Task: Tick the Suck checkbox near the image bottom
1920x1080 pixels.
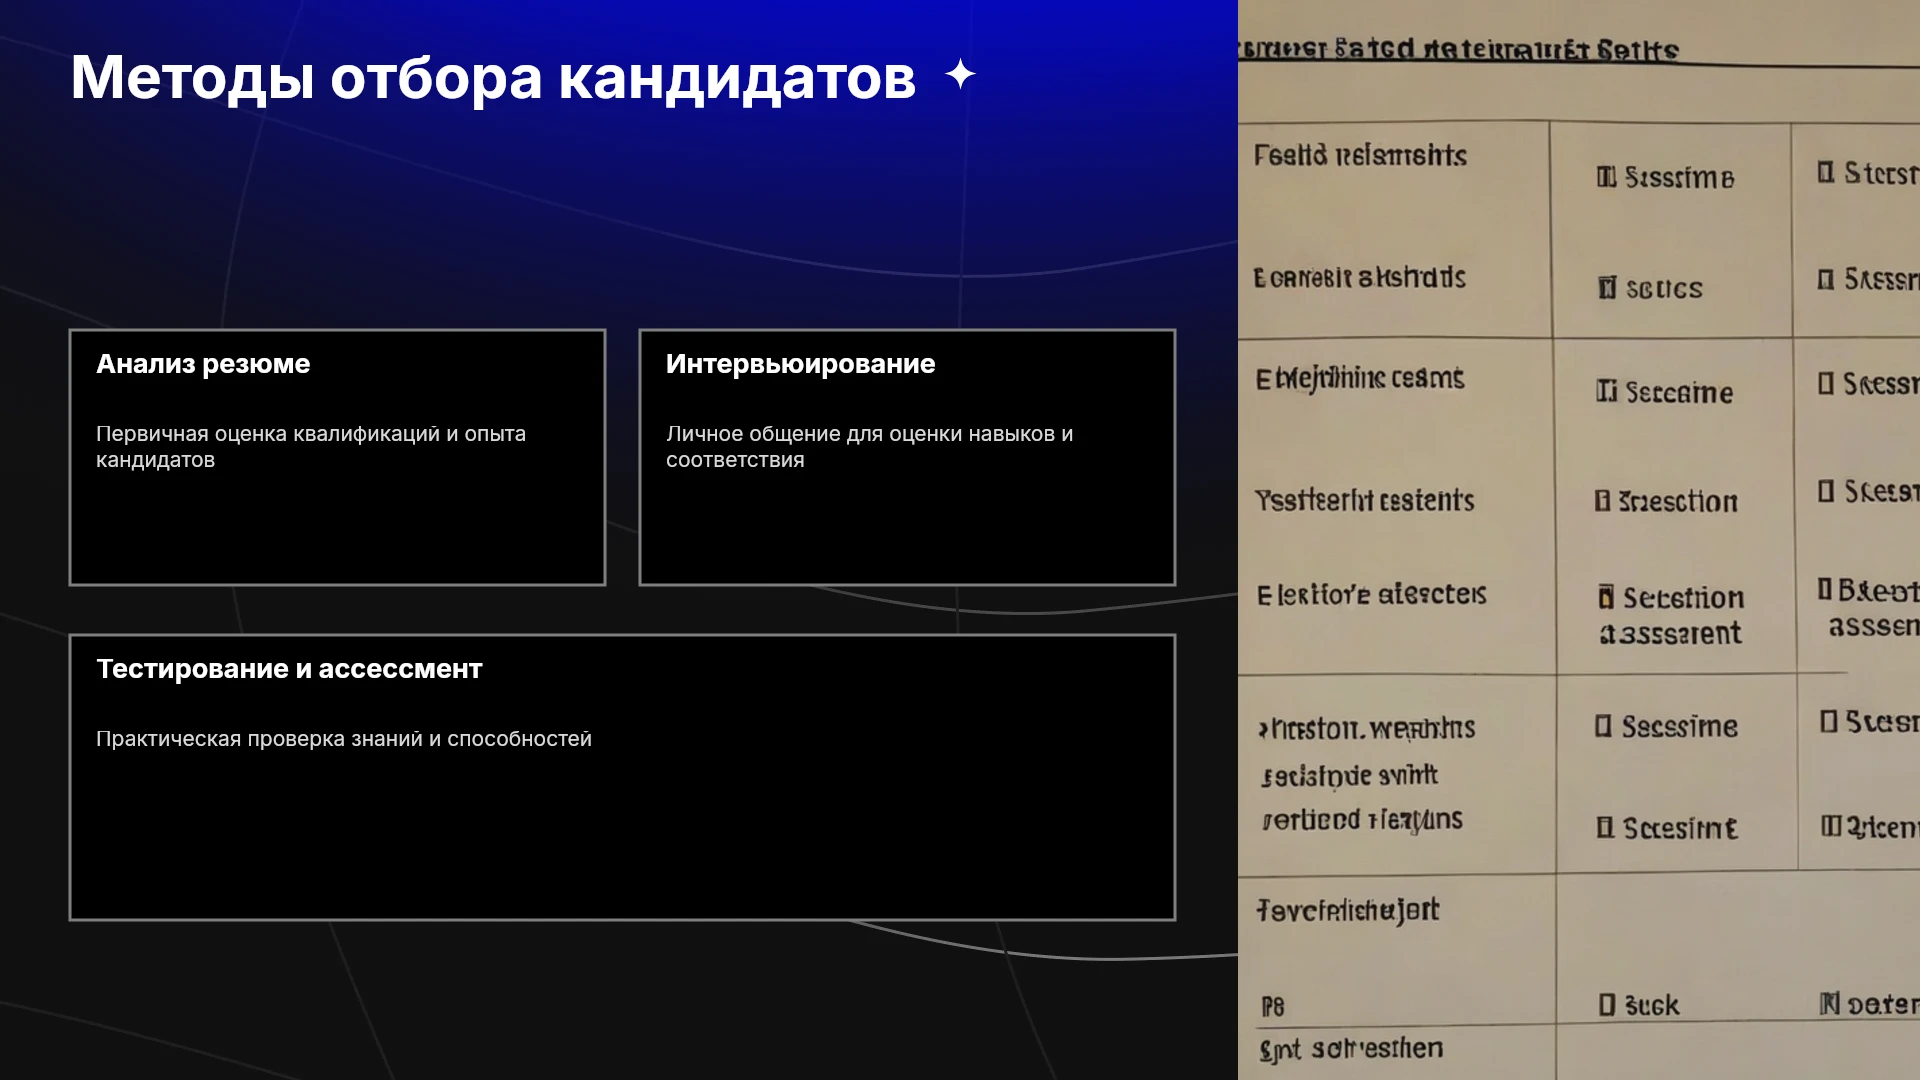Action: coord(1606,1004)
